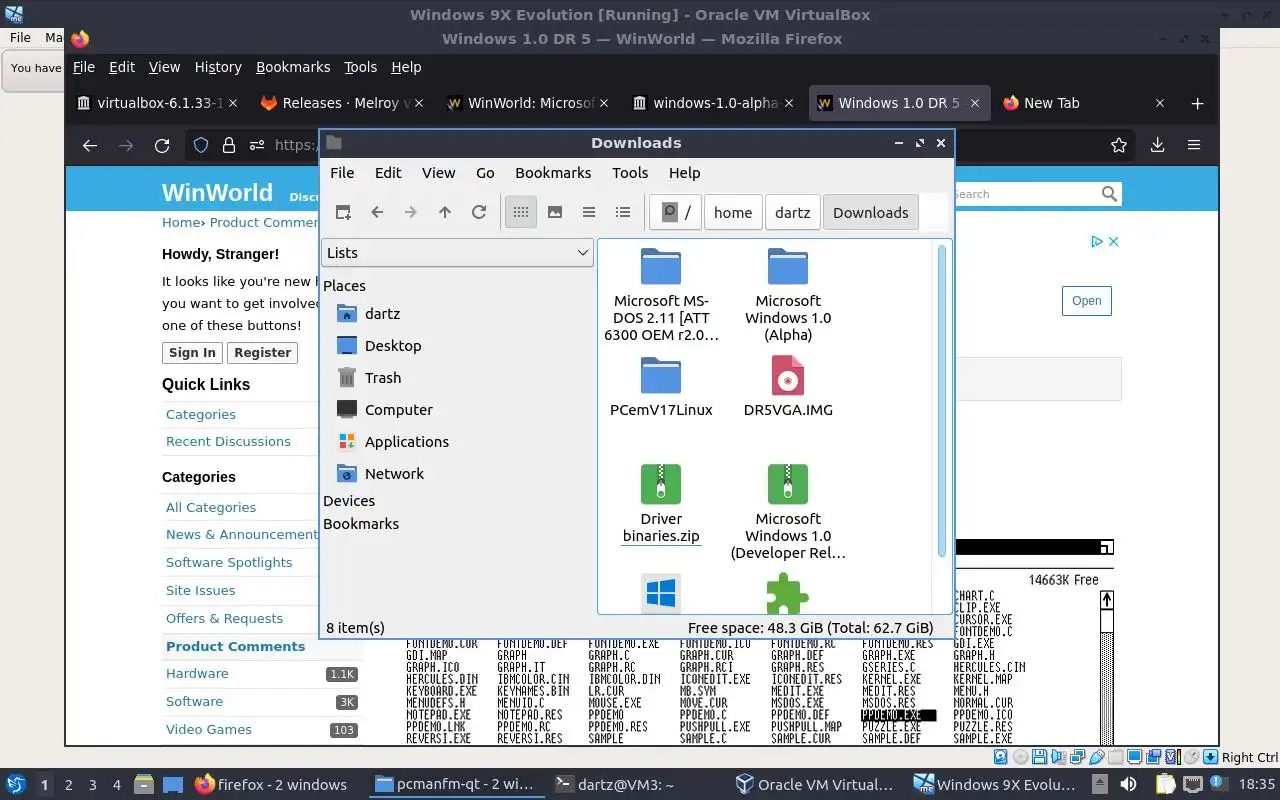
Task: Open the root path button in breadcrumb
Action: tap(676, 212)
